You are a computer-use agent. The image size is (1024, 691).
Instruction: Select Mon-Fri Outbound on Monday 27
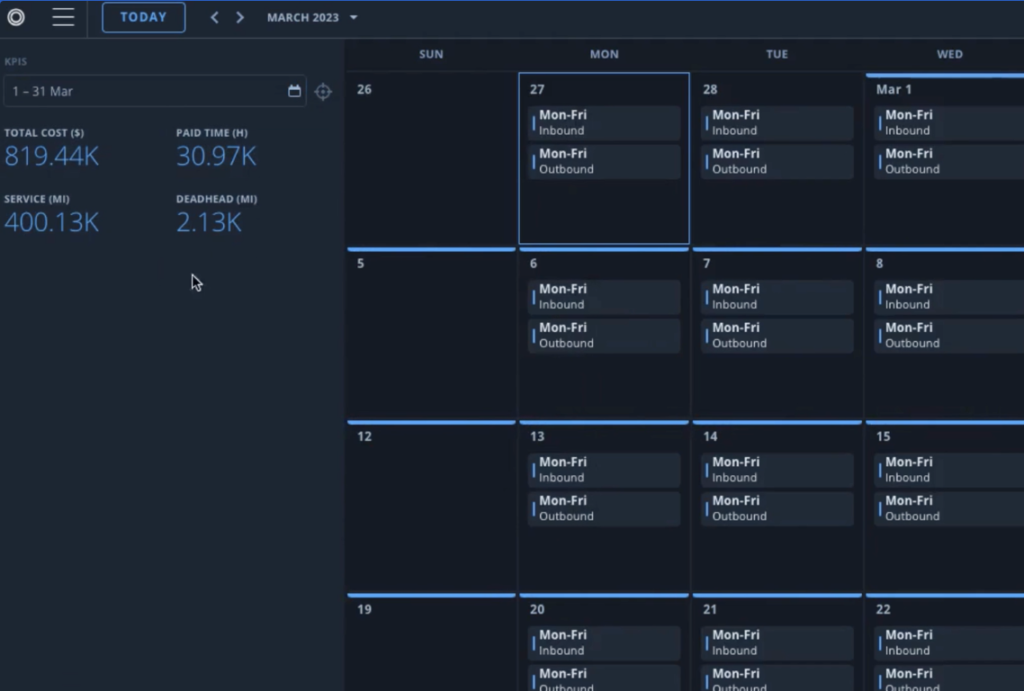point(604,162)
